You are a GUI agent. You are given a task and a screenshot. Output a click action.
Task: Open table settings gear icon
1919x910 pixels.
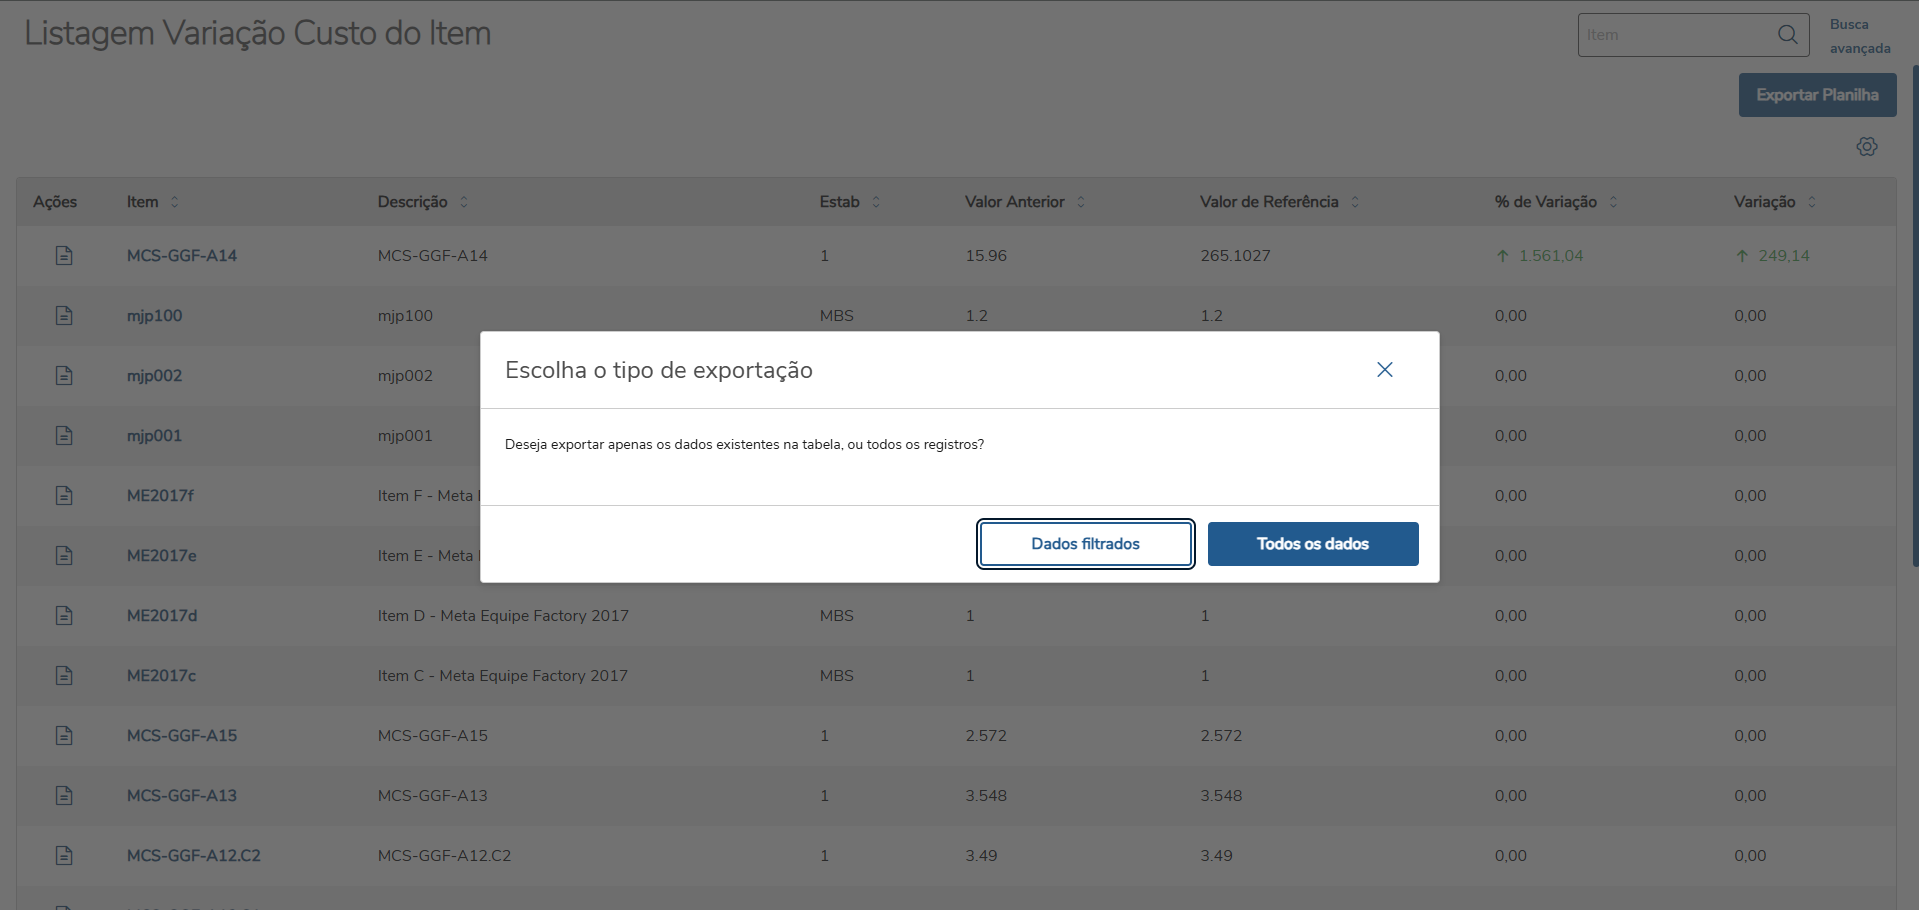click(1866, 147)
